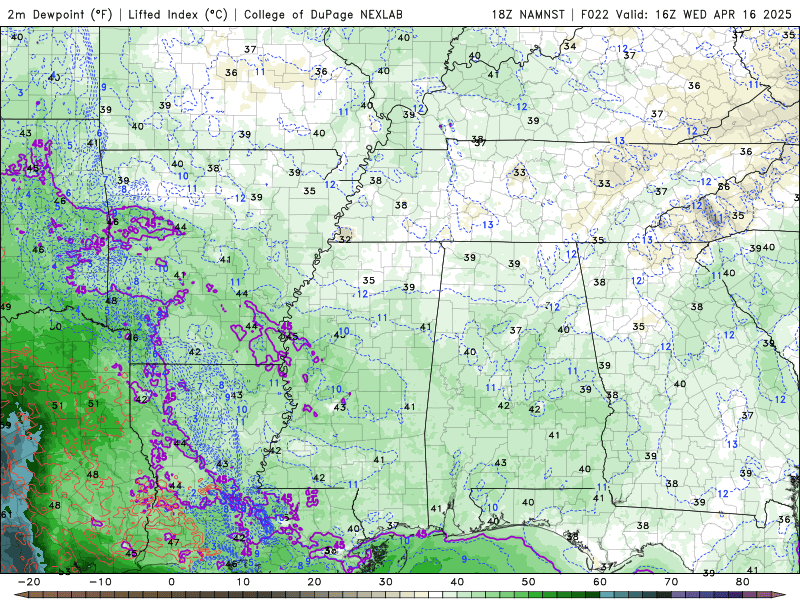Click the dewpoint value 47 on the map
Image resolution: width=800 pixels, height=600 pixels.
coord(173,542)
